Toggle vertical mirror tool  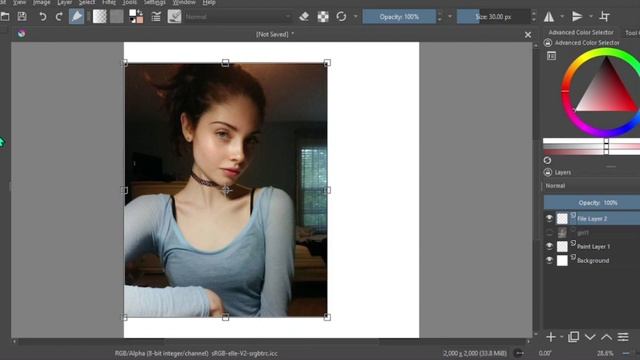577,17
